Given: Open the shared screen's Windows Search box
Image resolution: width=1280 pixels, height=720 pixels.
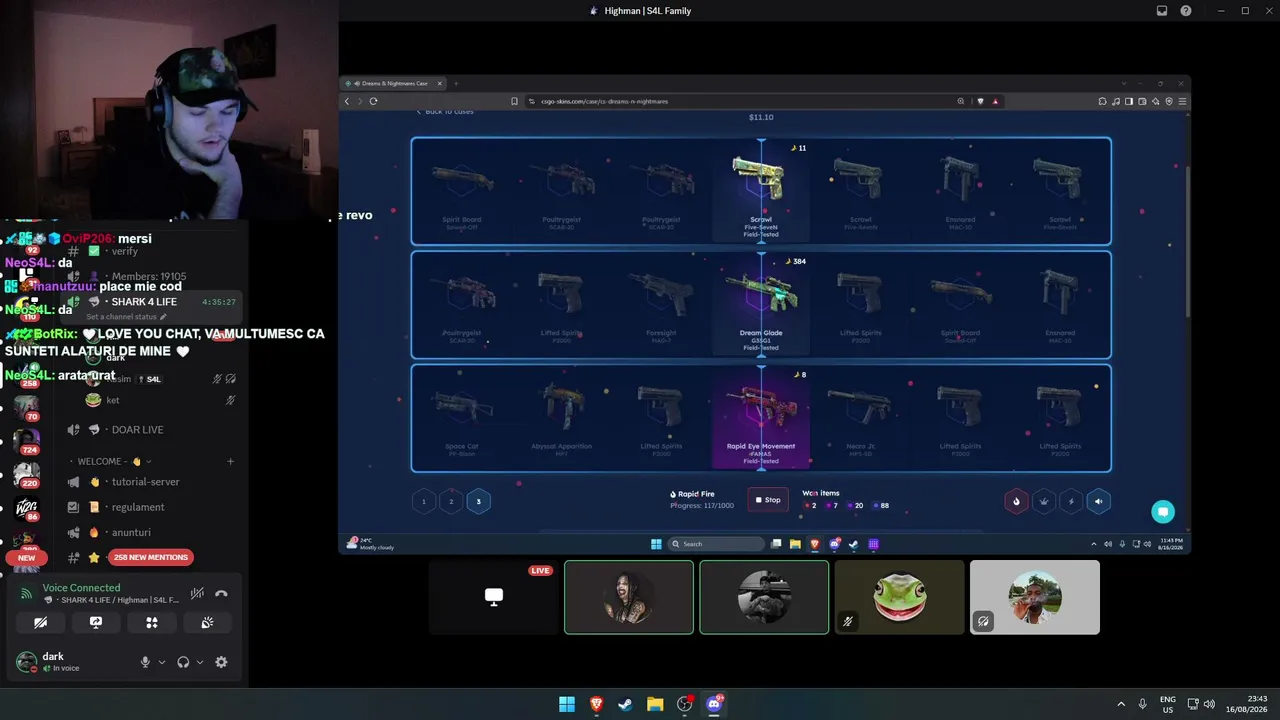Looking at the screenshot, I should click(x=717, y=544).
